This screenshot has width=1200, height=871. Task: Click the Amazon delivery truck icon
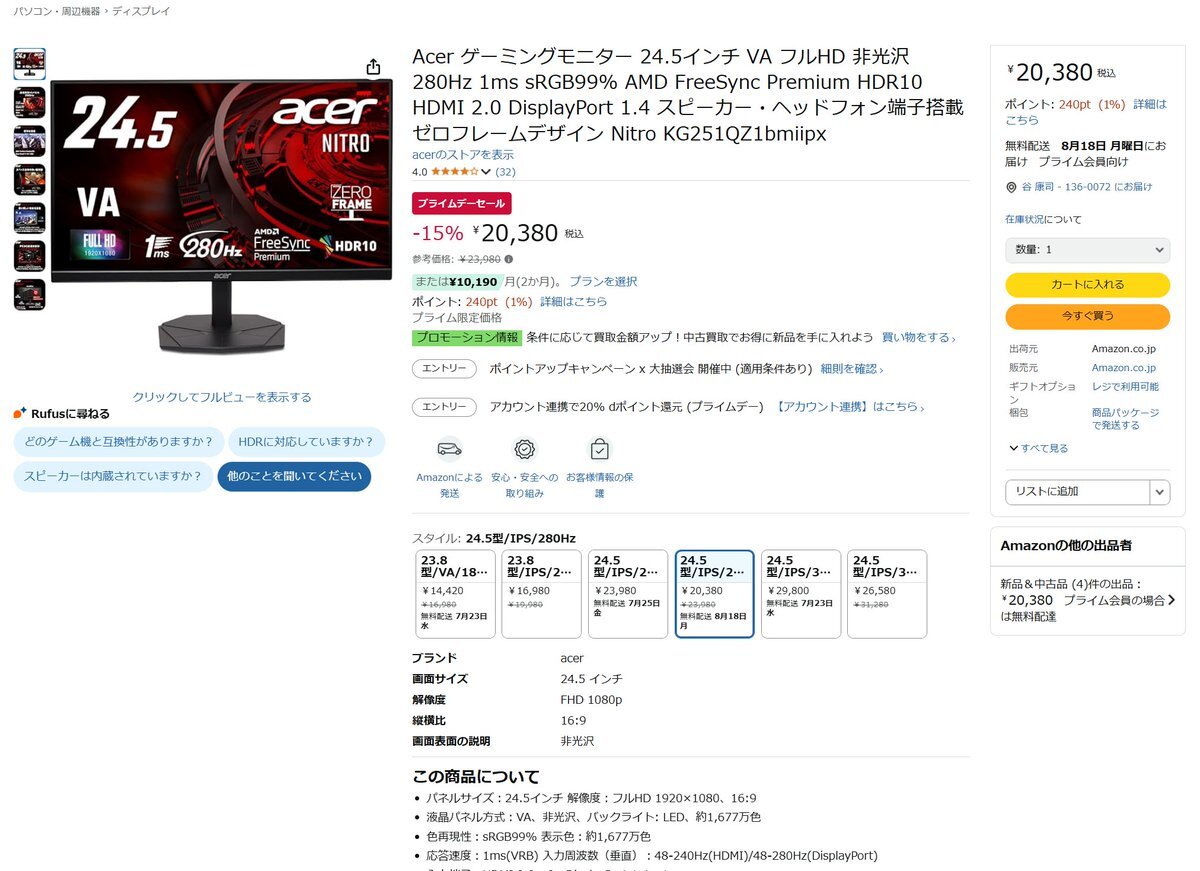coord(450,448)
